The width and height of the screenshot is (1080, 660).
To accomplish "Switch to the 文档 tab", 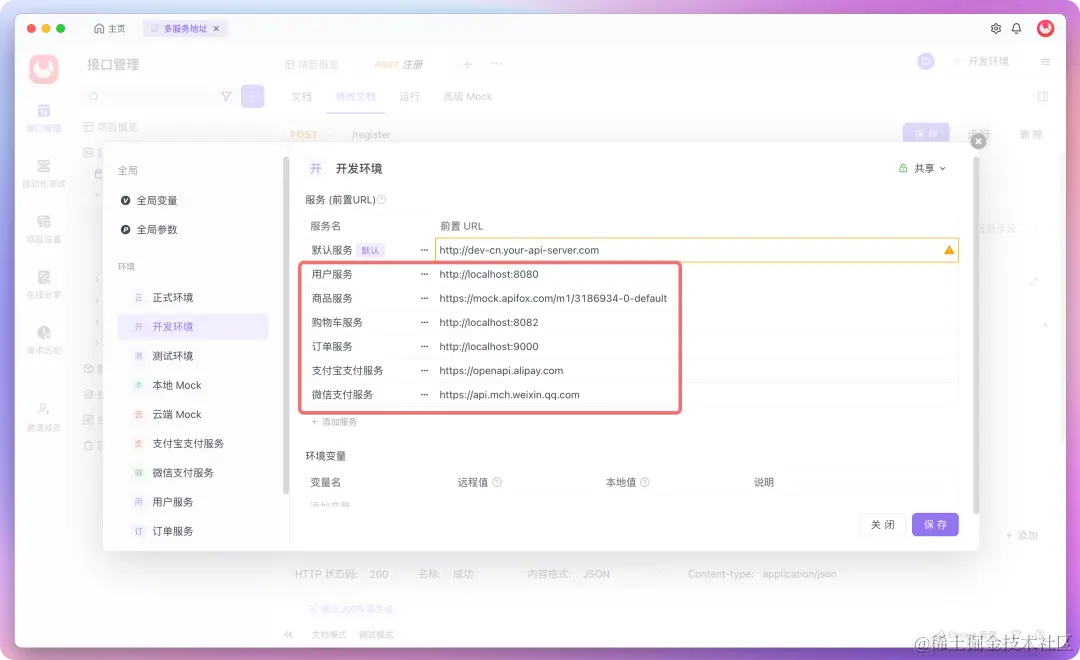I will pos(301,96).
